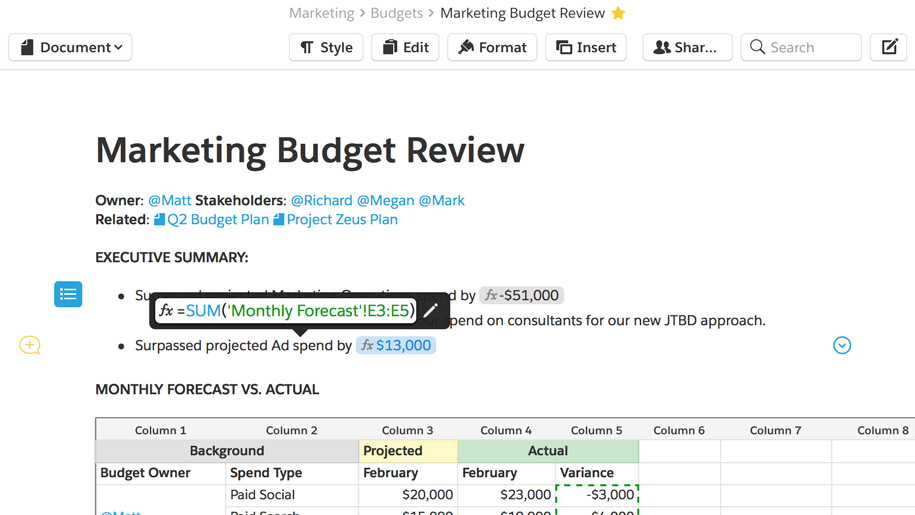
Task: Click the Share button
Action: pyautogui.click(x=687, y=47)
